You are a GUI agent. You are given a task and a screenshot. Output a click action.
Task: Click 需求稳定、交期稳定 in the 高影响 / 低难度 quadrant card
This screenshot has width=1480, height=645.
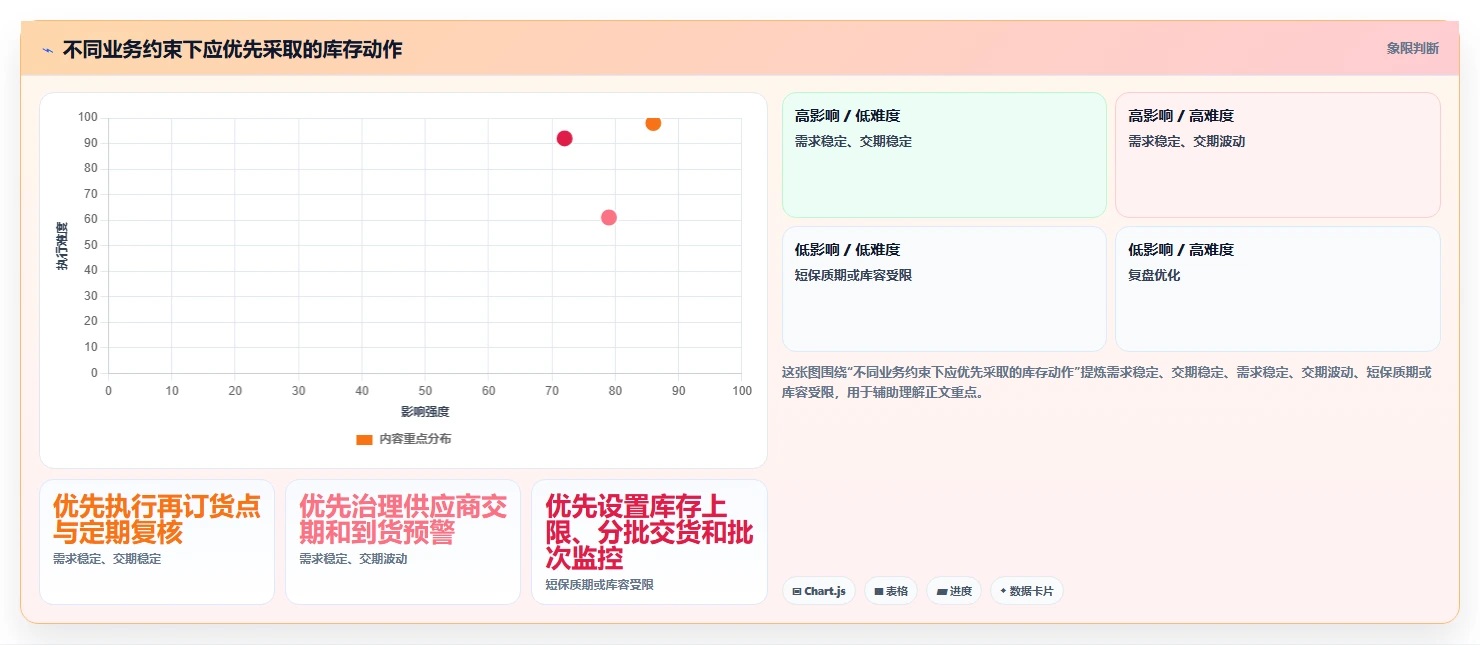tap(853, 141)
